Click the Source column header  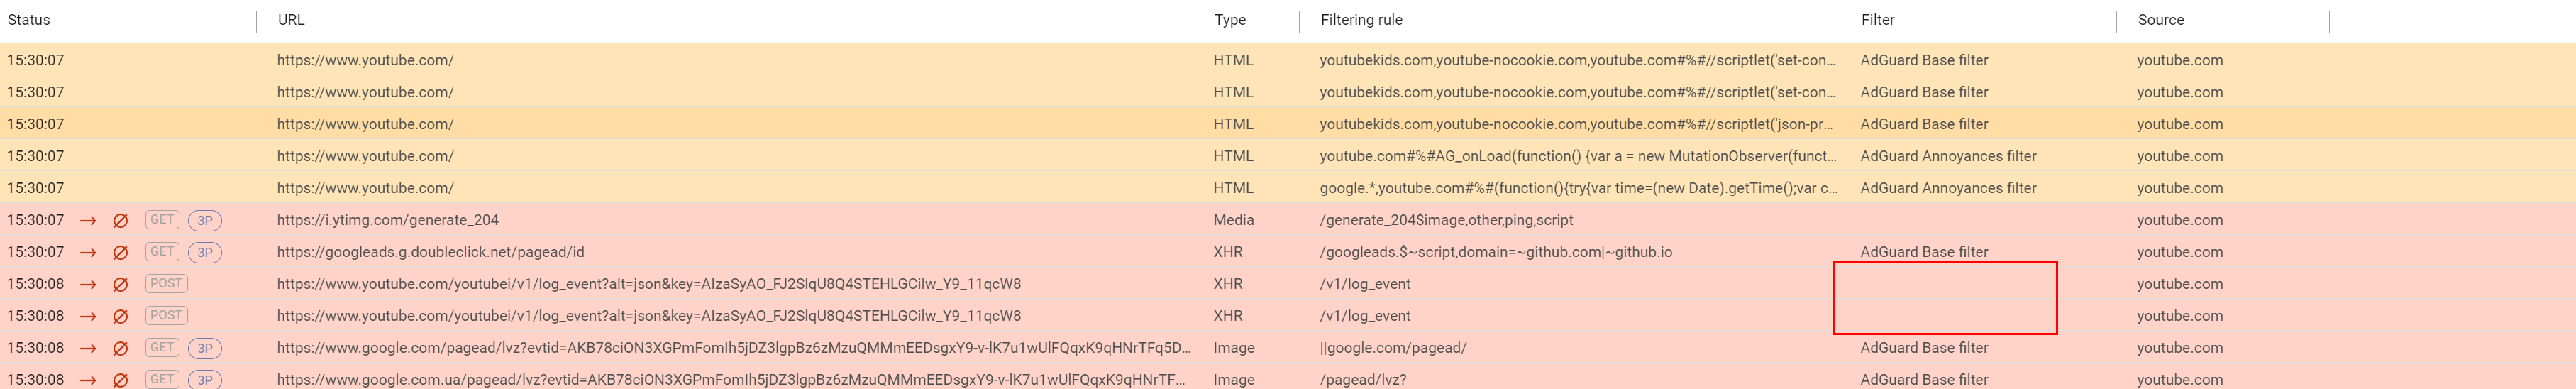coord(2160,20)
